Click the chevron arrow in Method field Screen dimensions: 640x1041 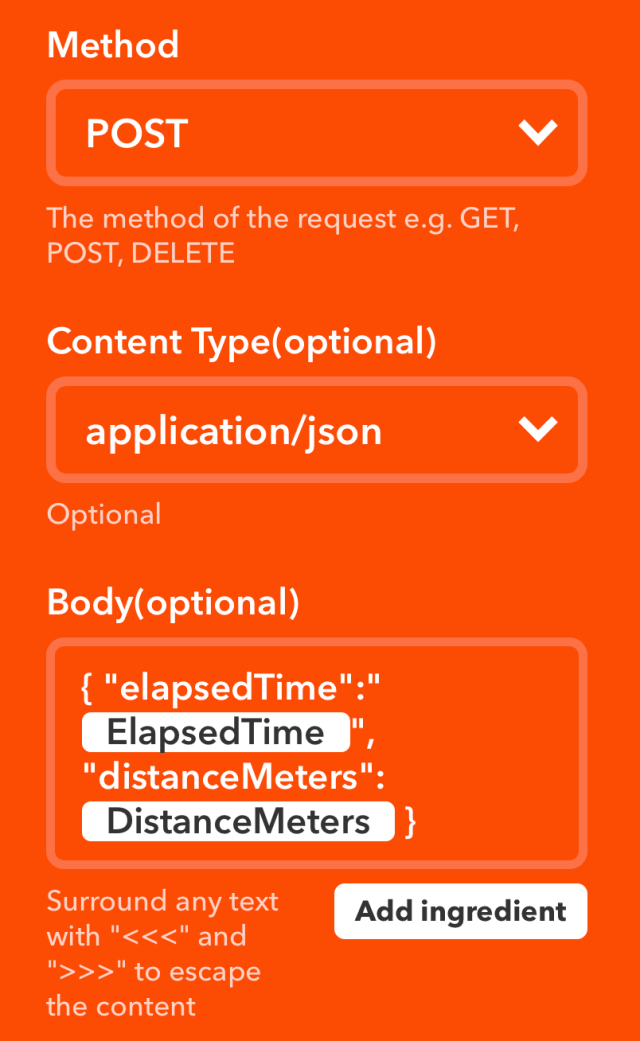click(x=538, y=133)
